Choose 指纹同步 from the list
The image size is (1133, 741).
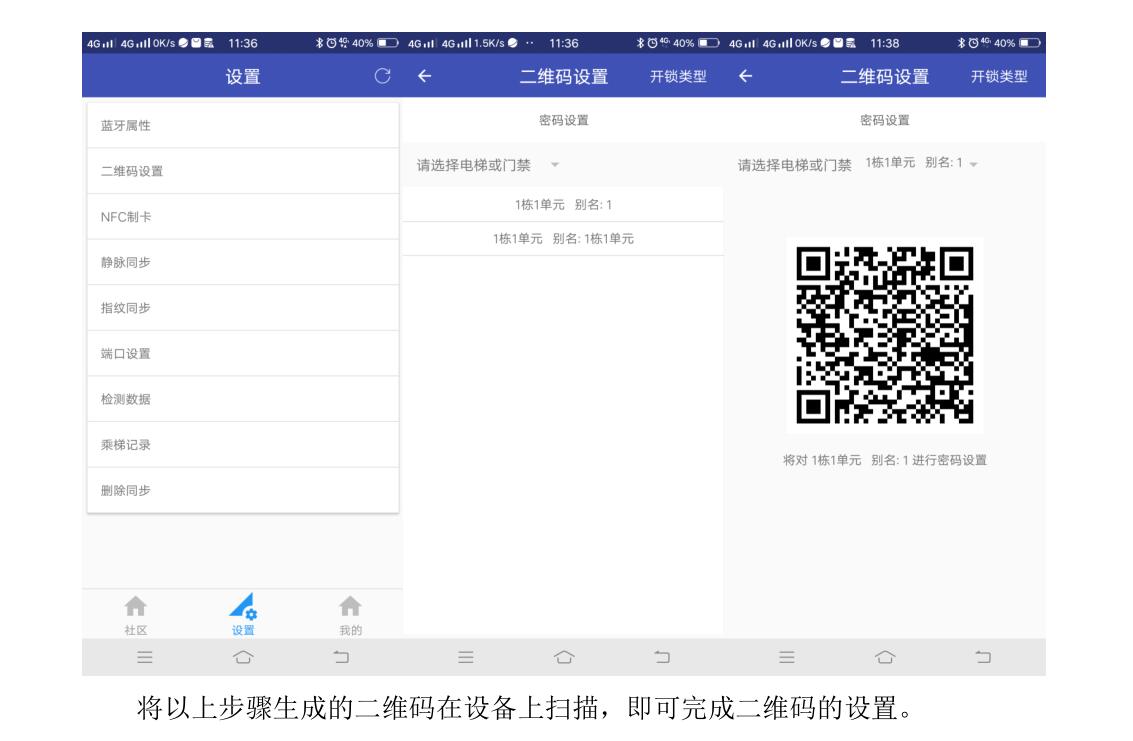(x=243, y=308)
